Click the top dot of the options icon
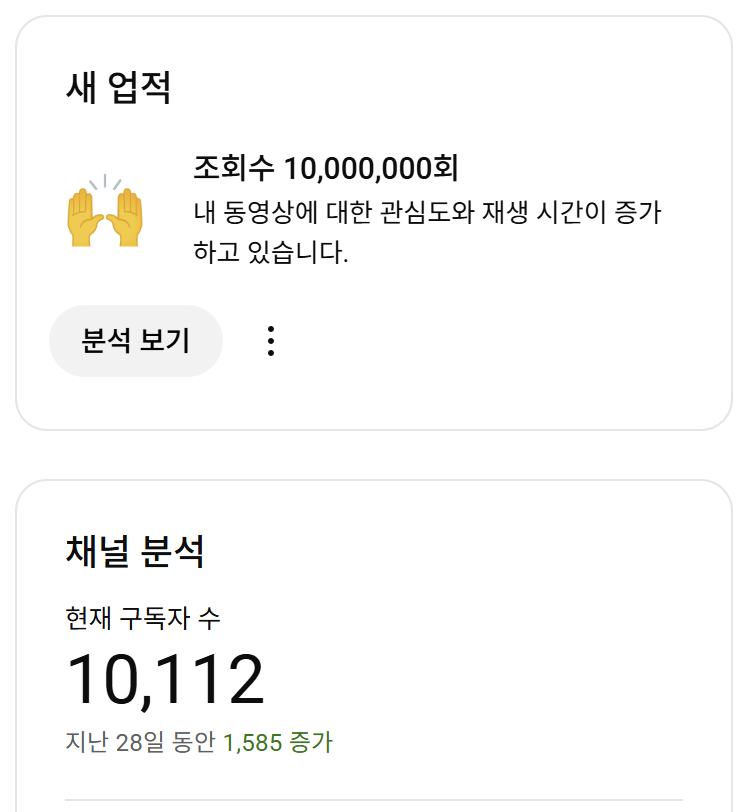This screenshot has height=812, width=745. point(271,329)
